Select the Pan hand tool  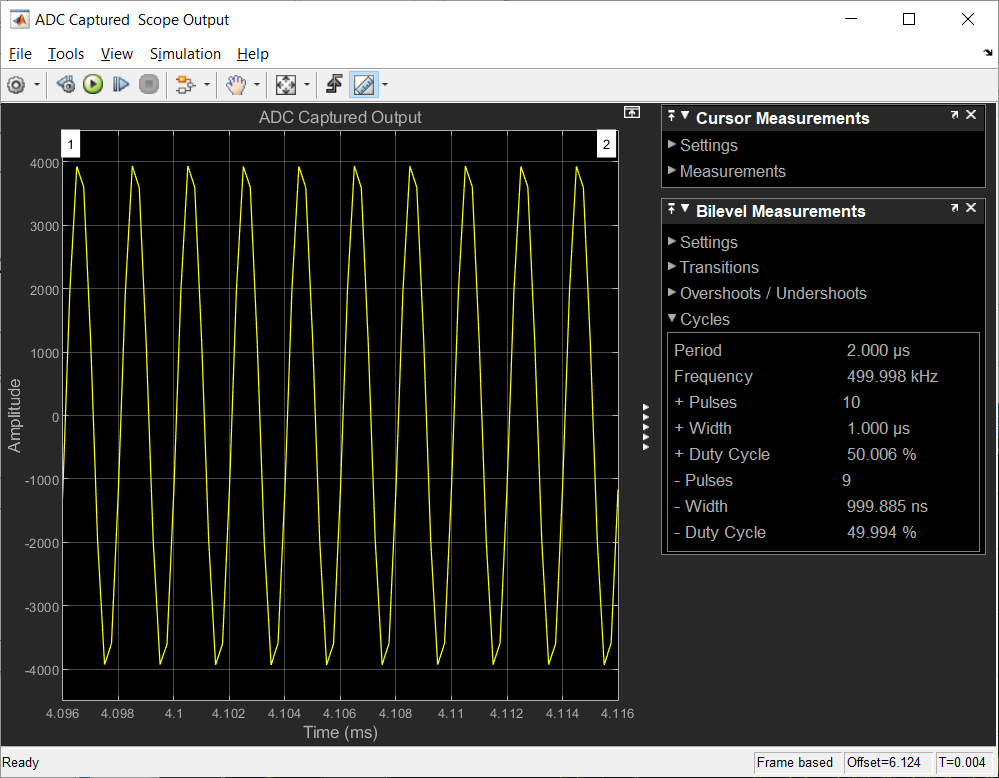(x=236, y=85)
